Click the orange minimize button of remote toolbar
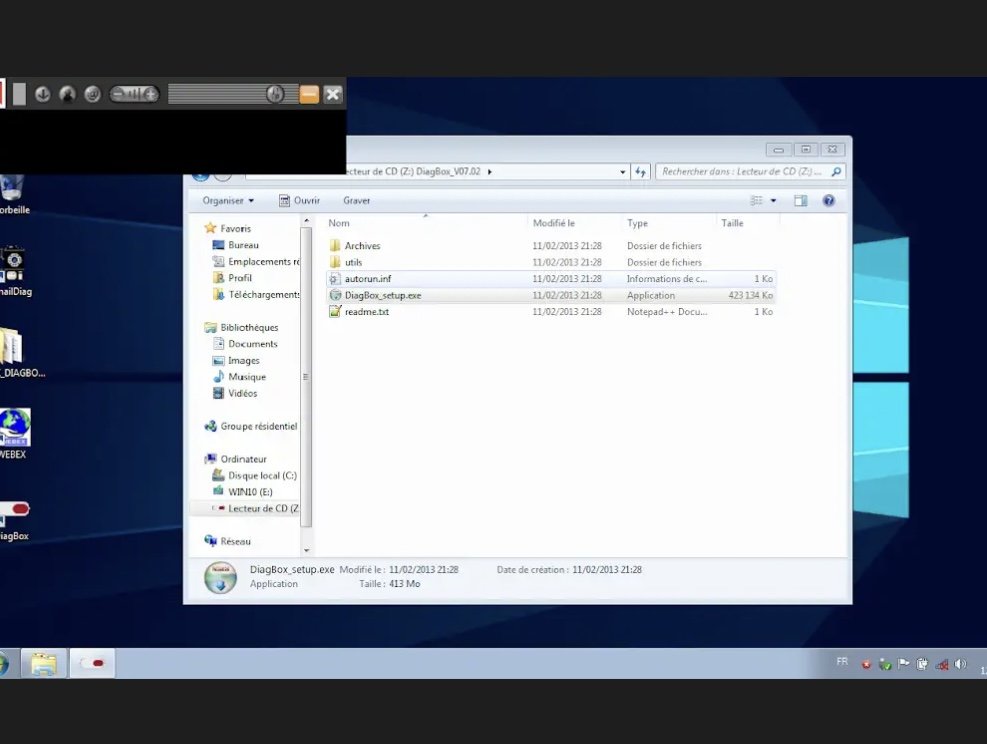 tap(309, 94)
